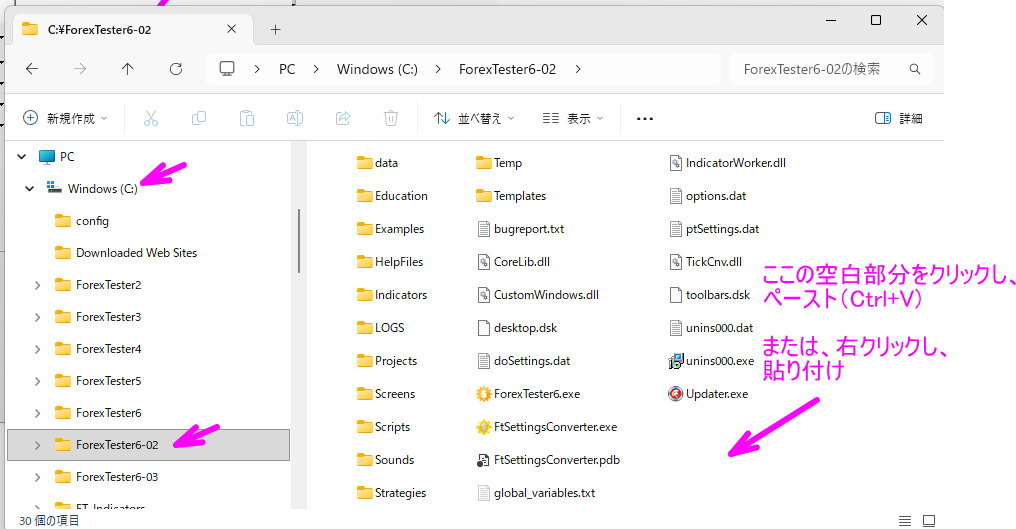1016x529 pixels.
Task: Go back with the back arrow
Action: pyautogui.click(x=32, y=69)
